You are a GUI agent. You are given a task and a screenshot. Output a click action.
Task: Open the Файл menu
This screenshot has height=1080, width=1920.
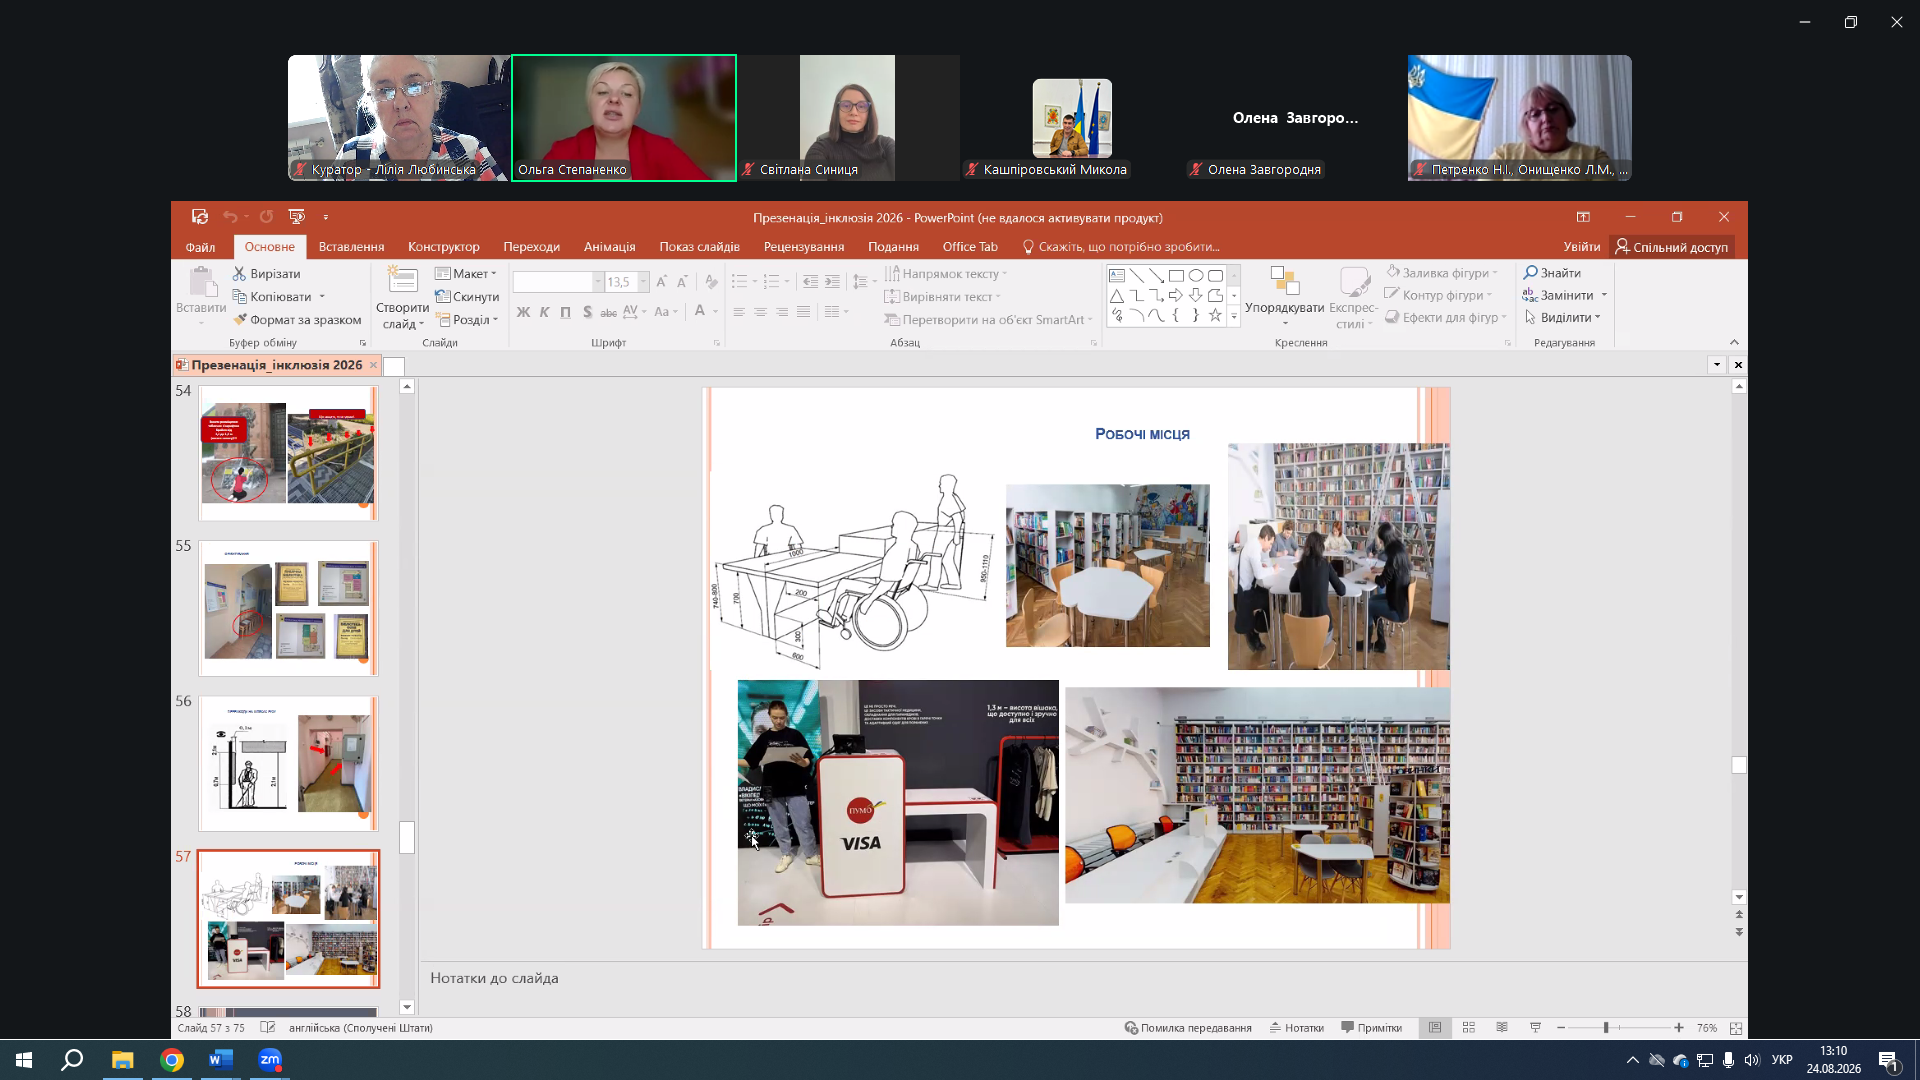pos(200,247)
